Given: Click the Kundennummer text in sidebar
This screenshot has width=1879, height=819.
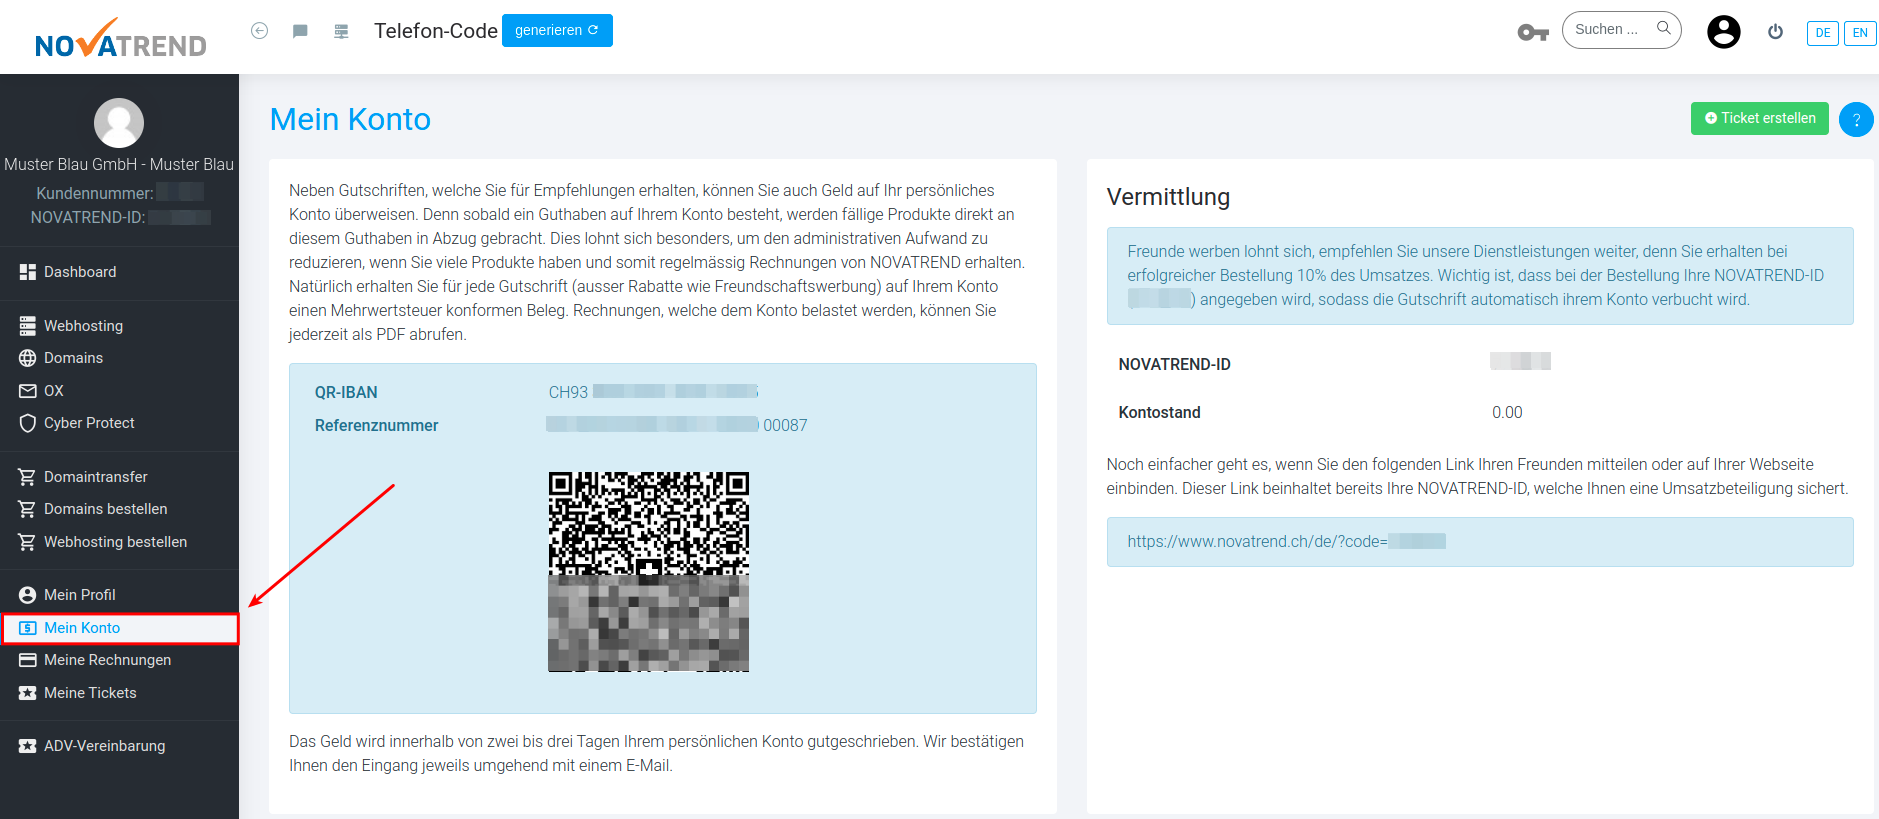Looking at the screenshot, I should click(95, 193).
